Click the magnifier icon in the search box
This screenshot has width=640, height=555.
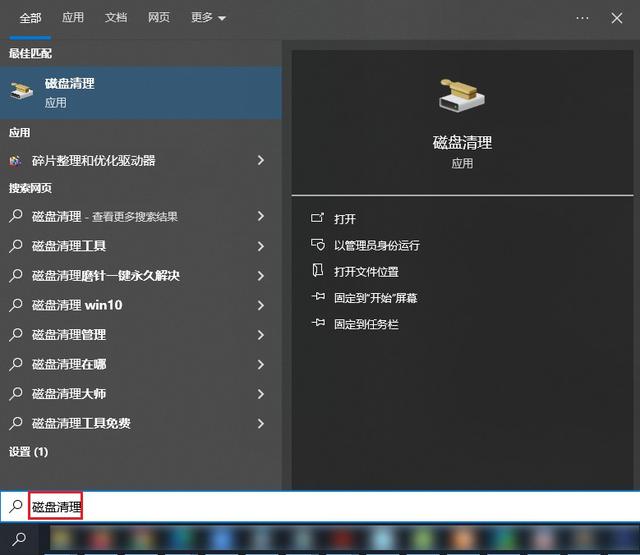[16, 506]
